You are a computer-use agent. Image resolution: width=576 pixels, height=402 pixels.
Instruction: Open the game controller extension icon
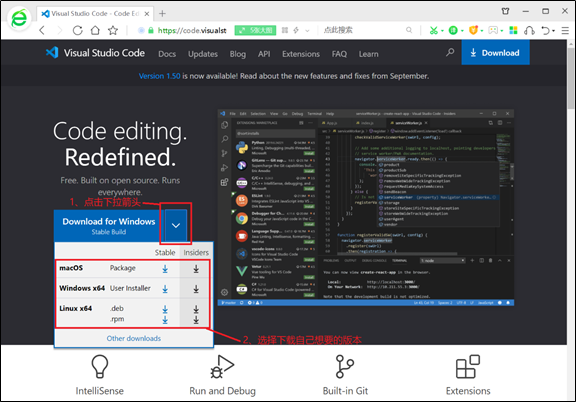493,30
